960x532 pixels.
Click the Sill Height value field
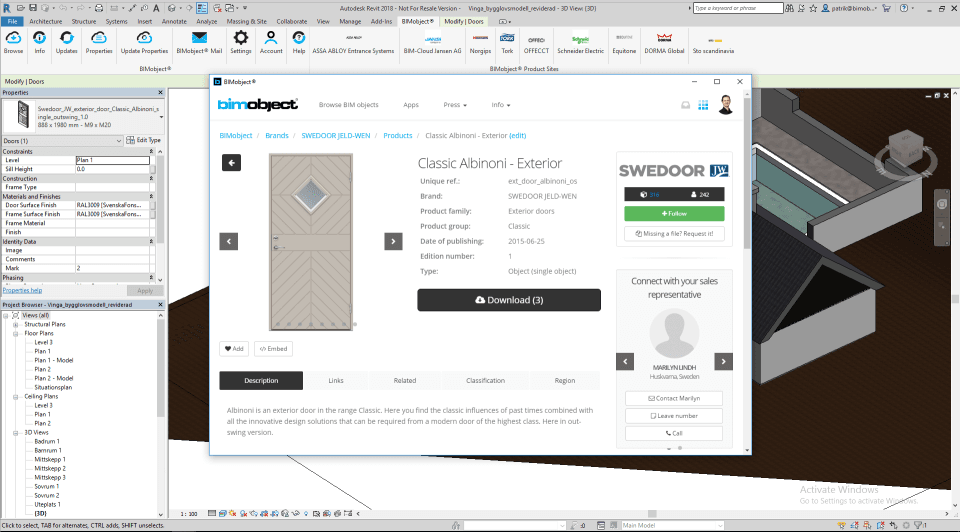coord(113,170)
